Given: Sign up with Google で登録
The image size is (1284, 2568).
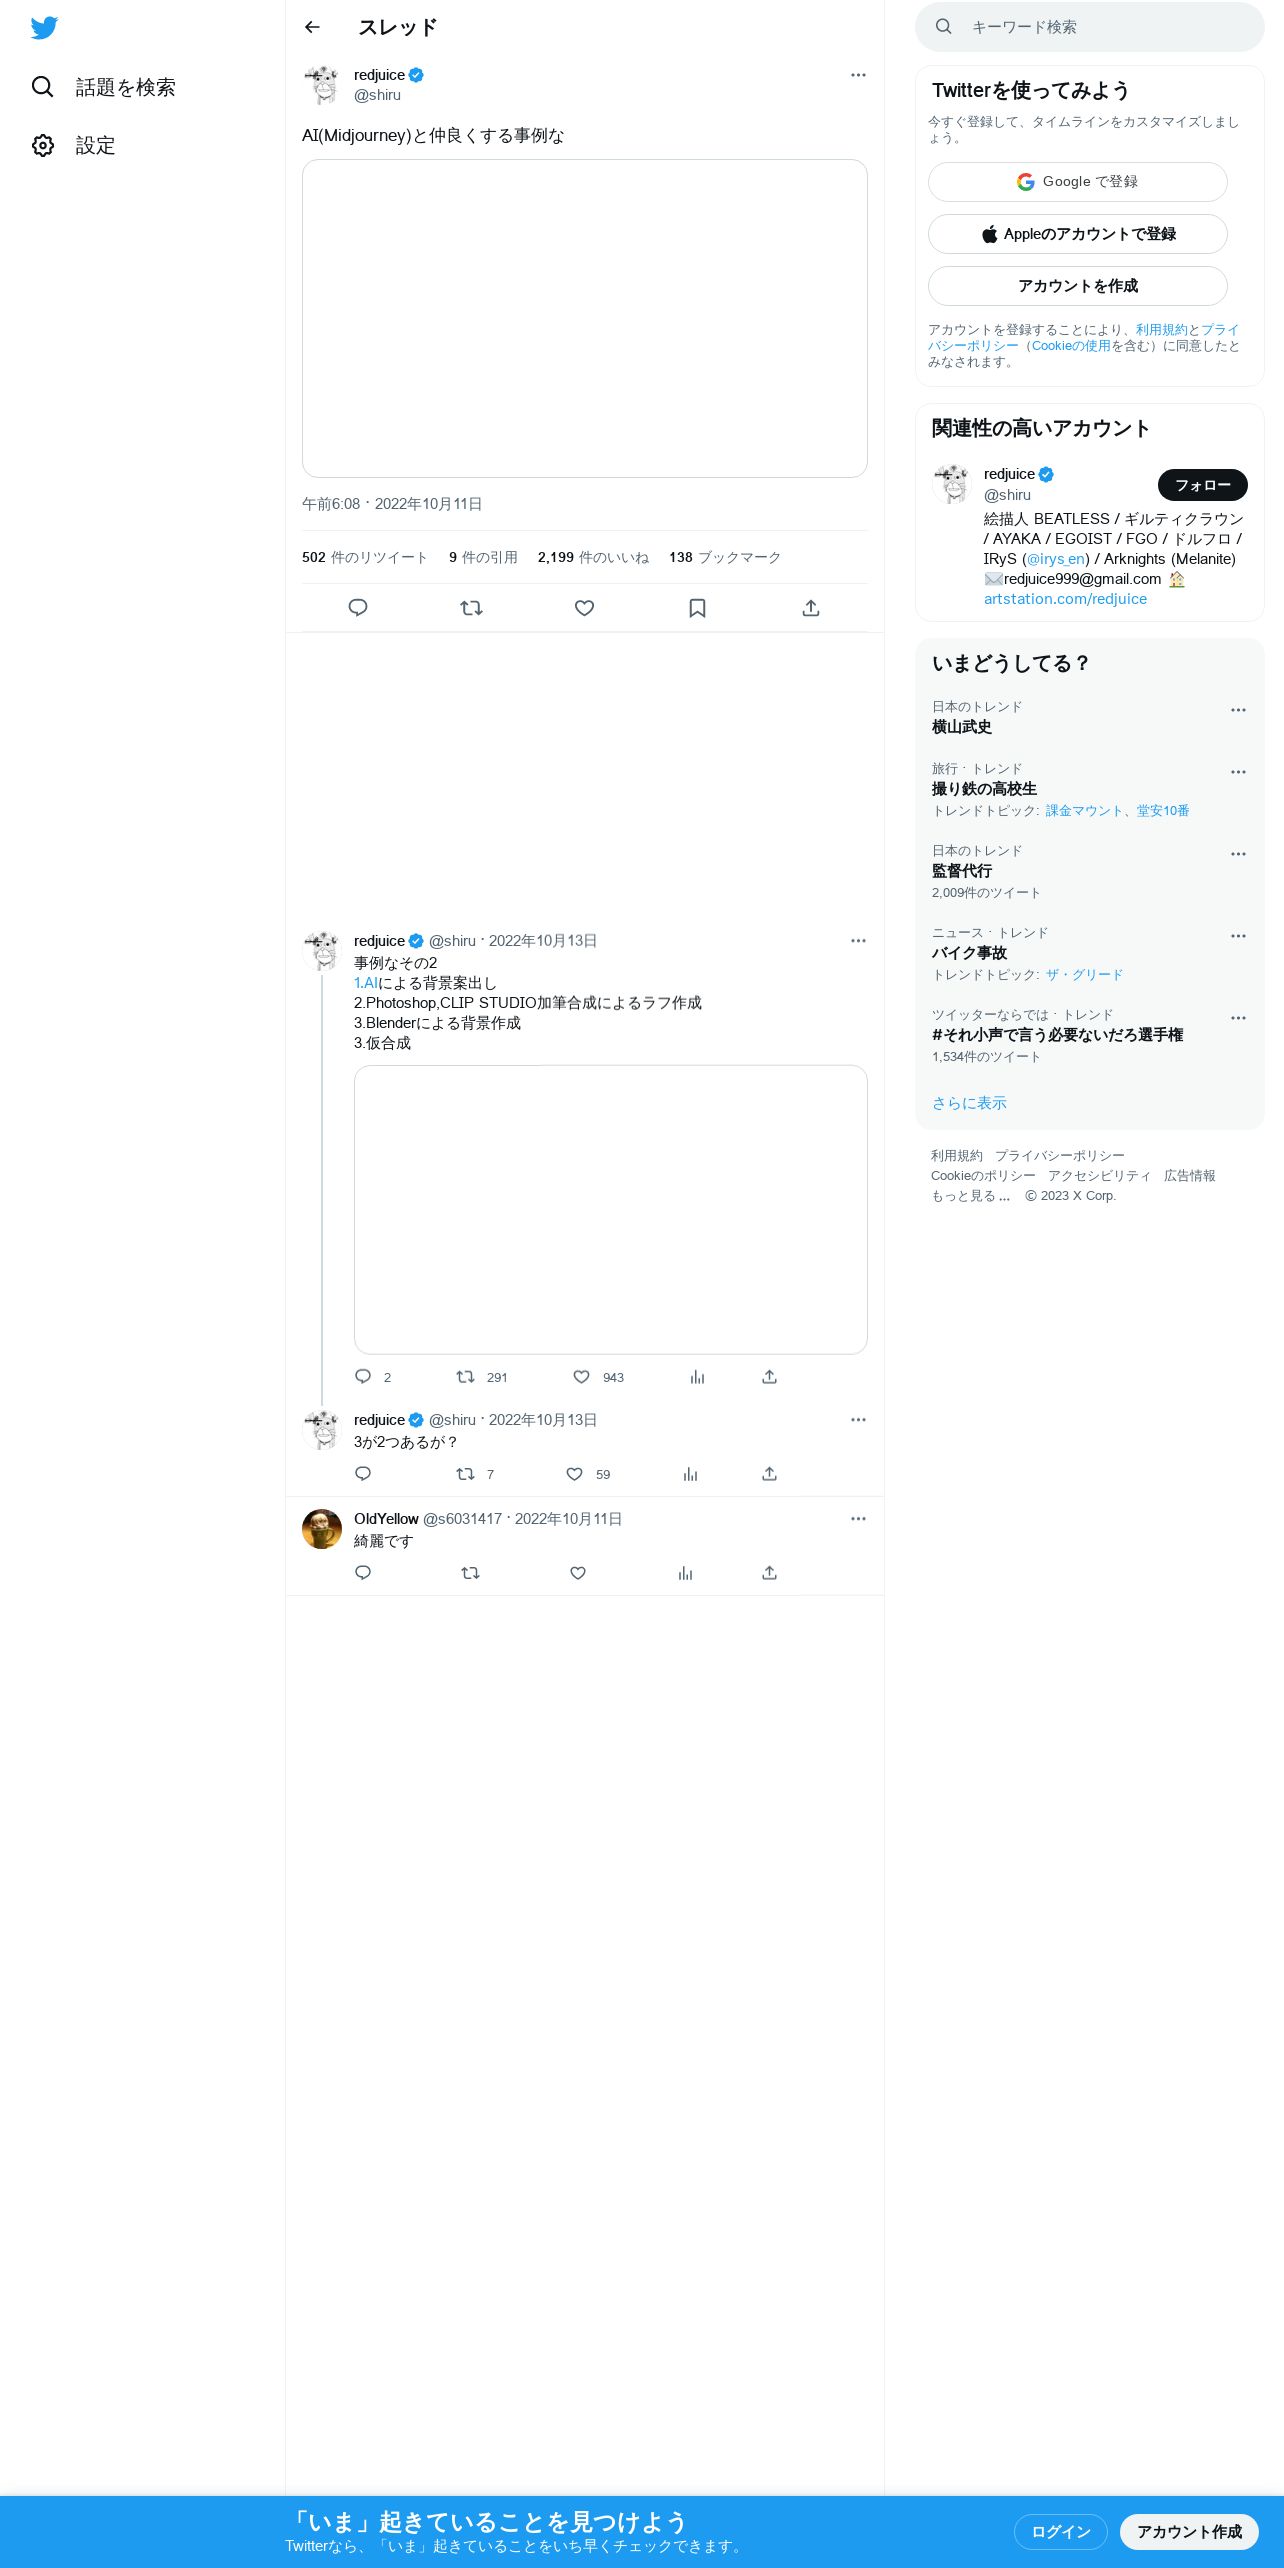Looking at the screenshot, I should click(x=1078, y=182).
